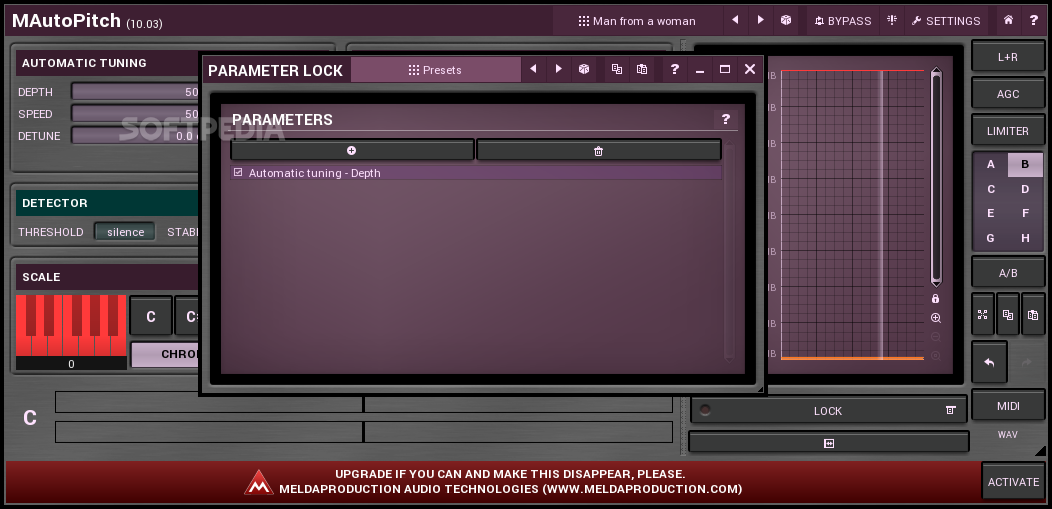1052x509 pixels.
Task: Open main preset selector Man from a woman
Action: 637,21
